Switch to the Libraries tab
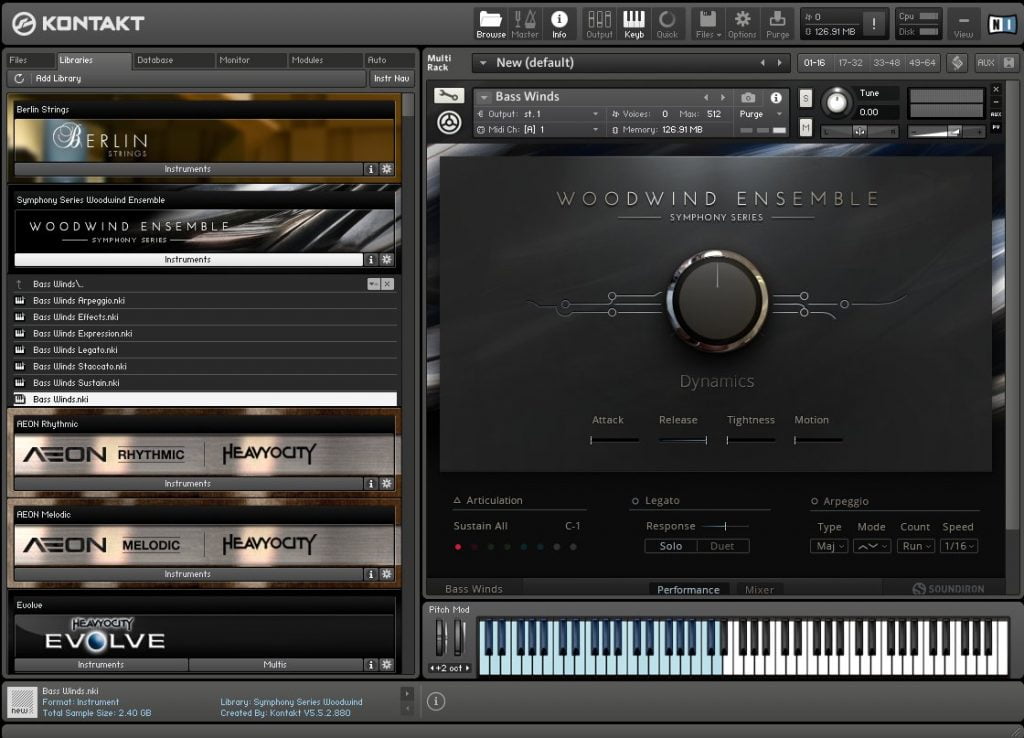 [x=93, y=60]
